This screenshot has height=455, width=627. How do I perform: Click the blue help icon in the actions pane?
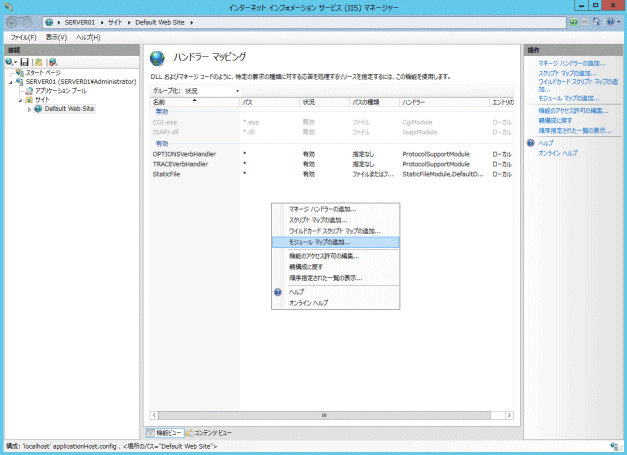[x=531, y=143]
